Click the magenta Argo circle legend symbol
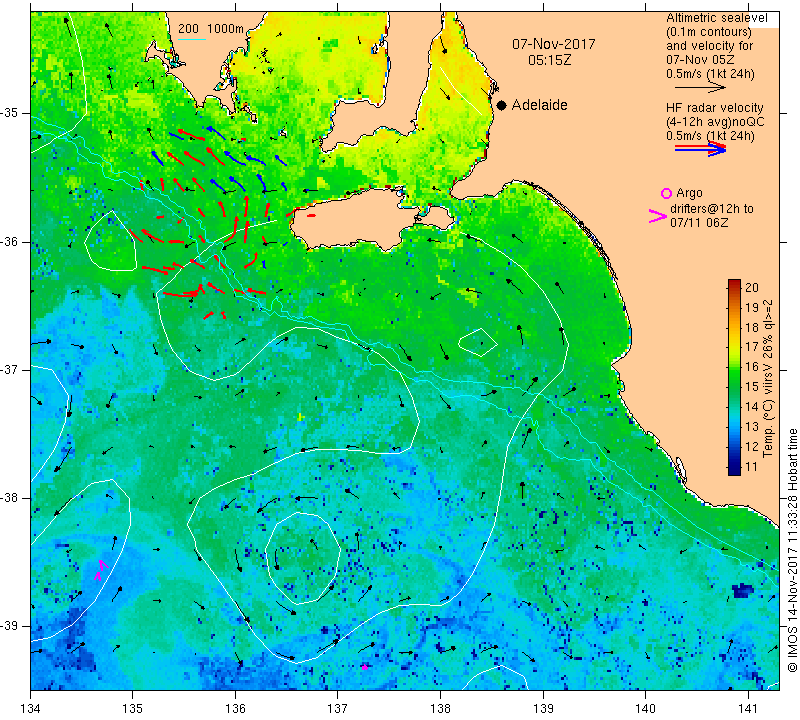 666,193
